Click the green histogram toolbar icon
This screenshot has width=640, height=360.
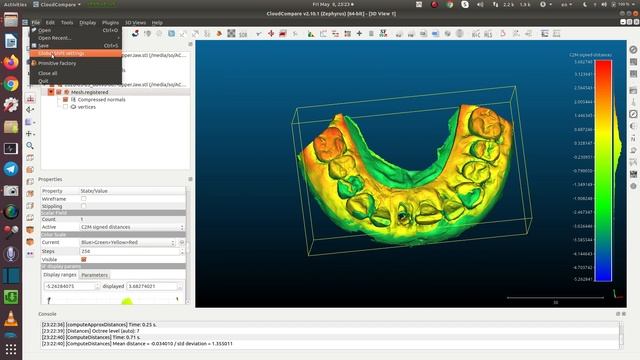click(x=311, y=34)
